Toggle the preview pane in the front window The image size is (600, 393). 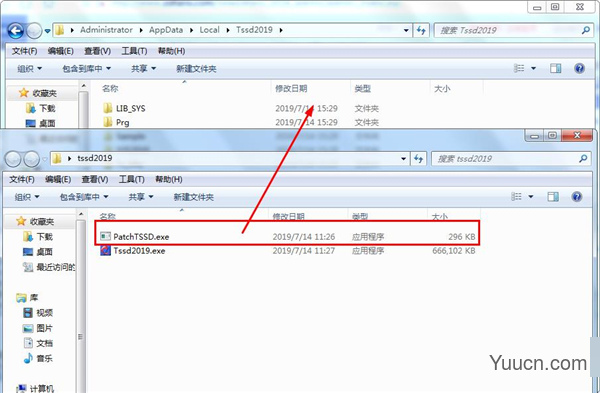tap(553, 196)
